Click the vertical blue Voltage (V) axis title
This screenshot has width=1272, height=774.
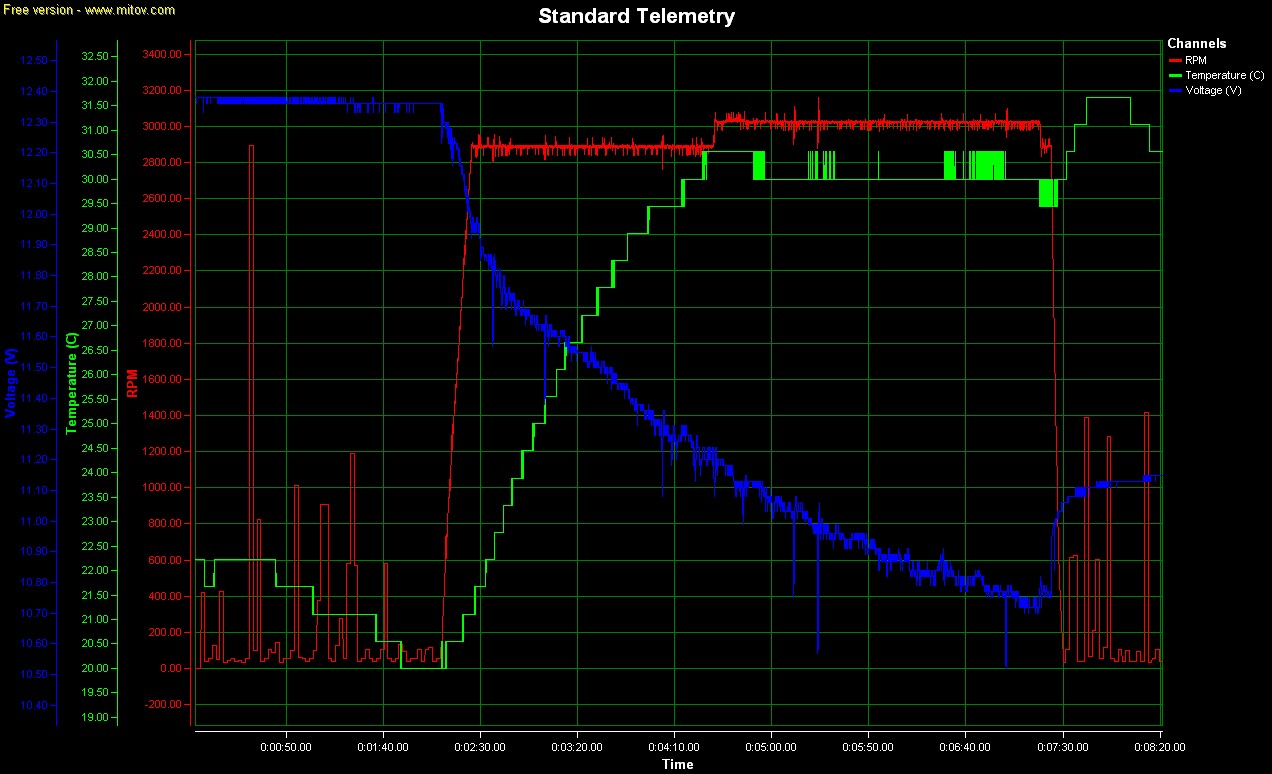pos(10,383)
